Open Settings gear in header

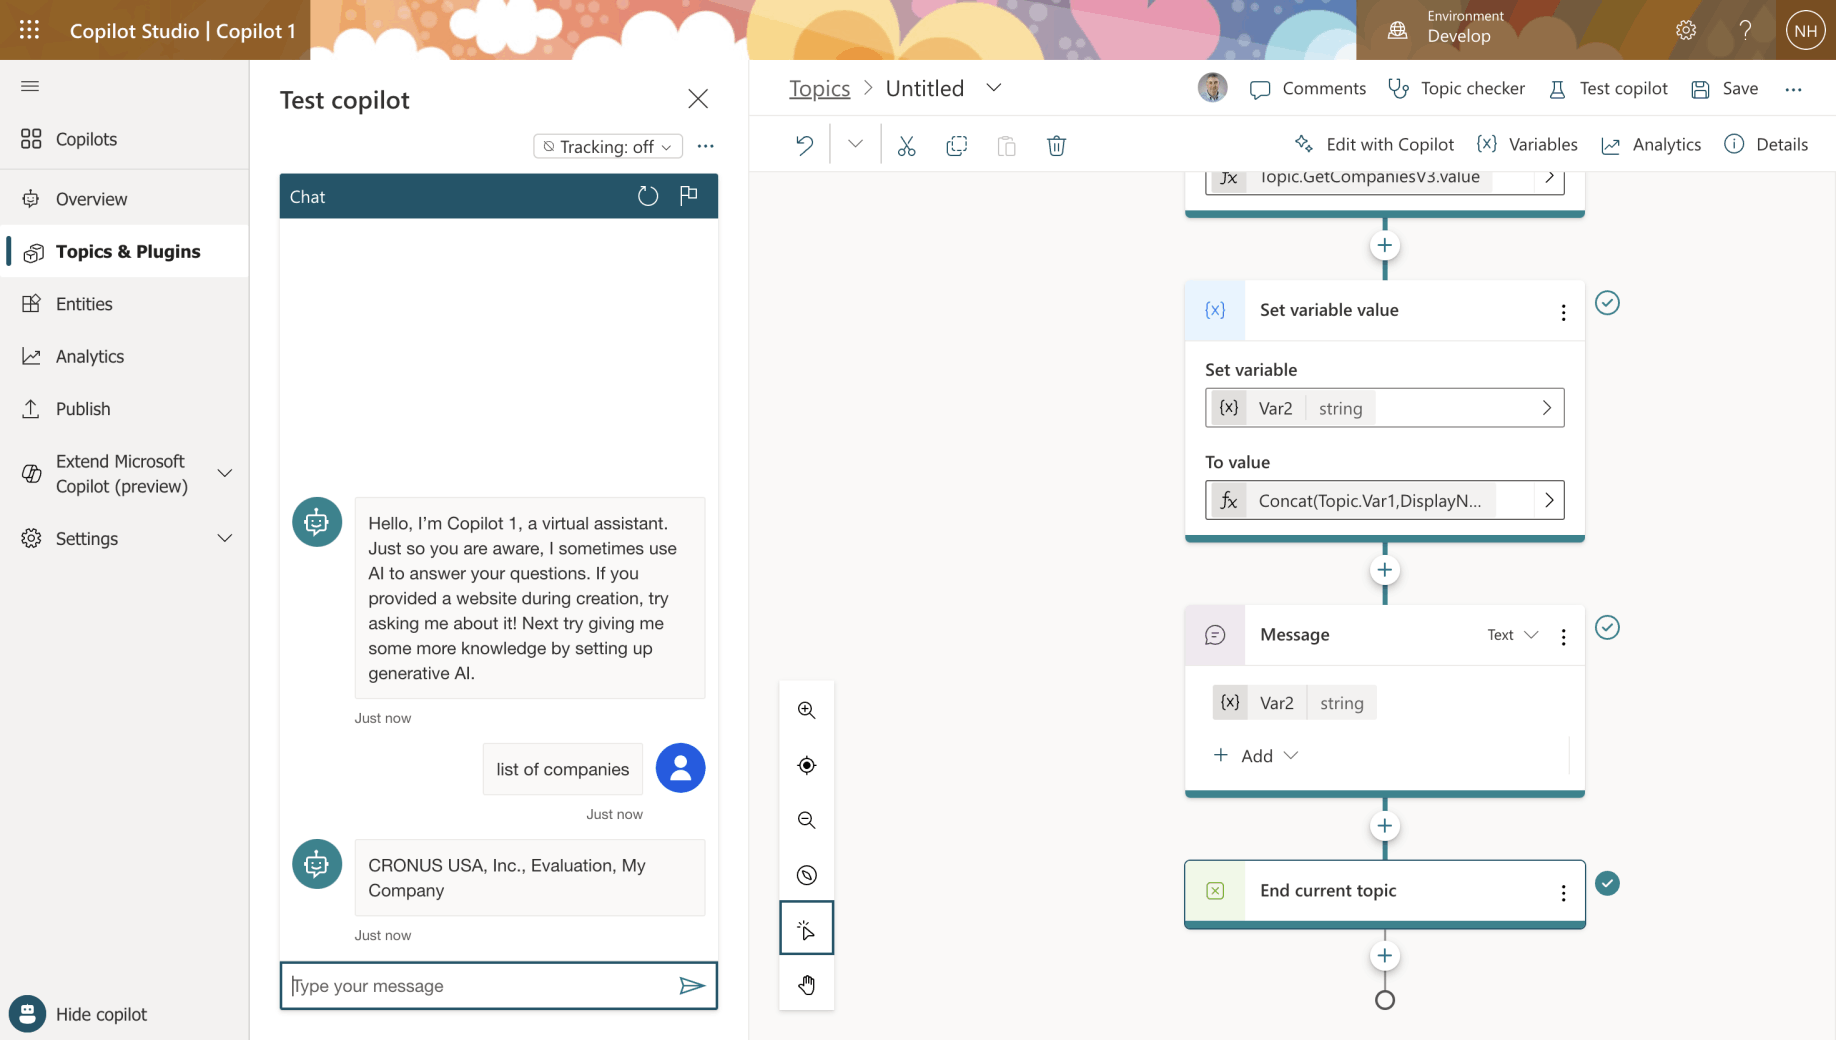(1686, 30)
